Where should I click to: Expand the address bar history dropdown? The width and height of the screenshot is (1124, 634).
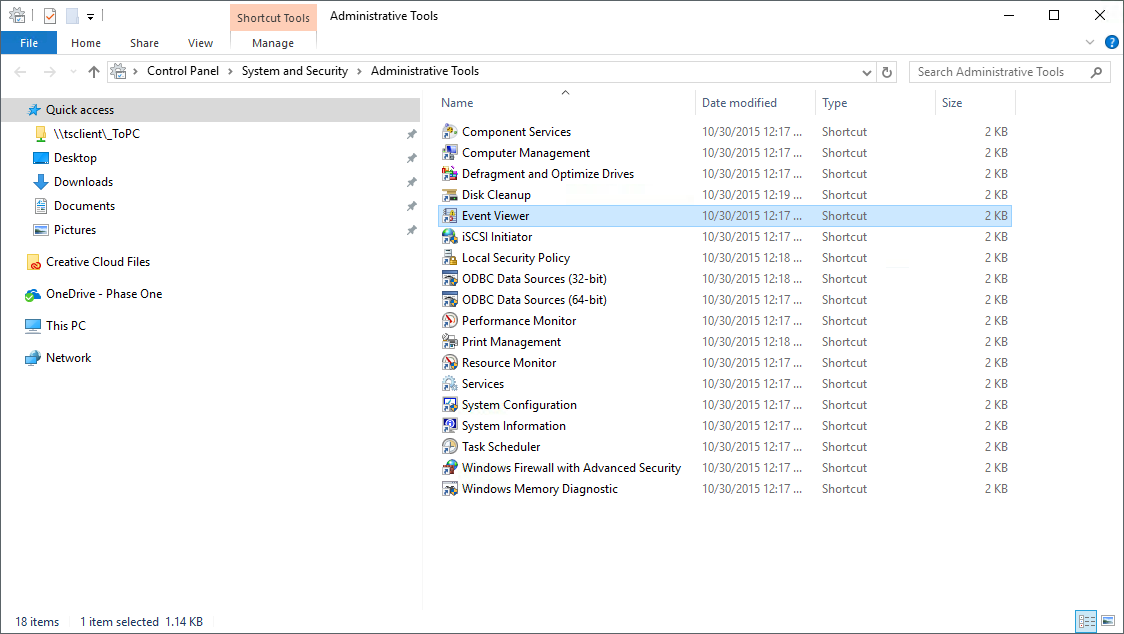[x=867, y=72]
